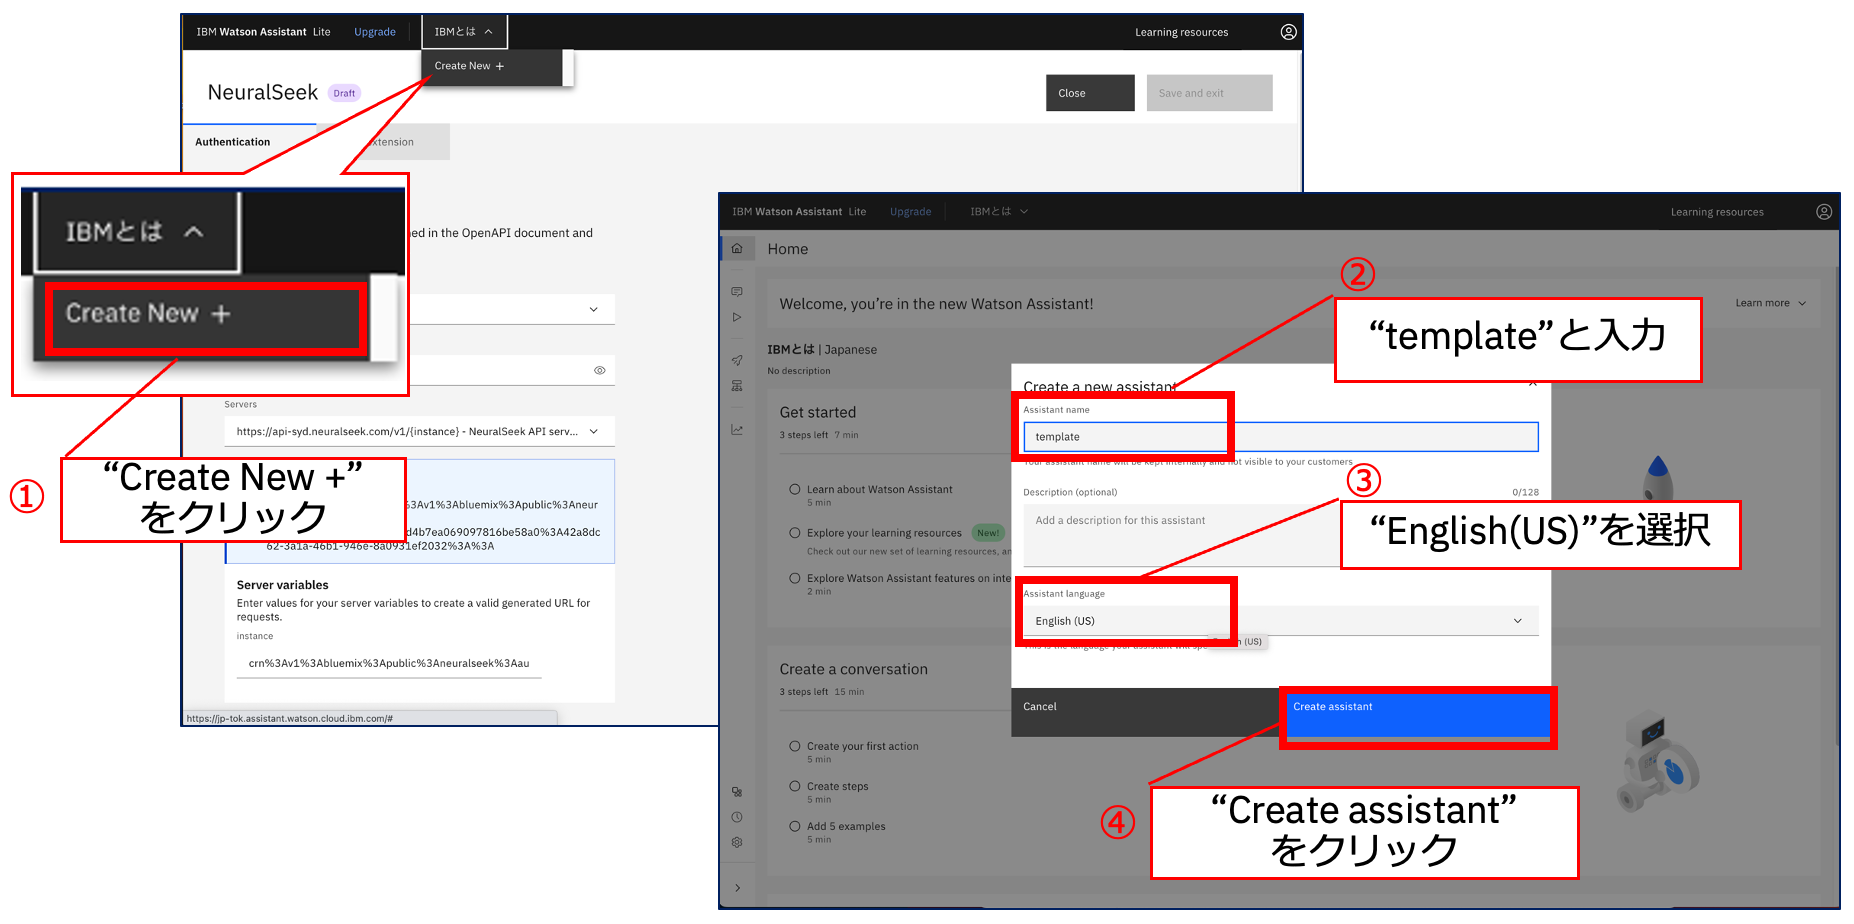Click the 'New!' badge beside learning resources
Viewport: 1854px width, 924px height.
pos(988,533)
